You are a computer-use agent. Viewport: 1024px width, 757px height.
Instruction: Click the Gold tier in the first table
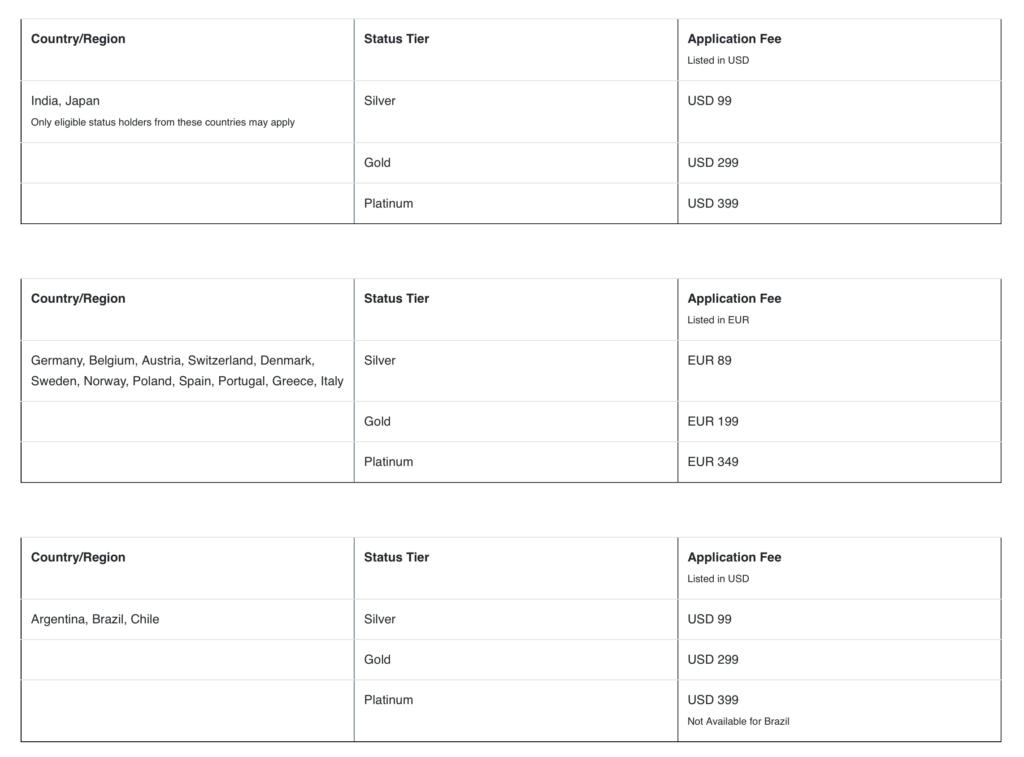pos(377,163)
